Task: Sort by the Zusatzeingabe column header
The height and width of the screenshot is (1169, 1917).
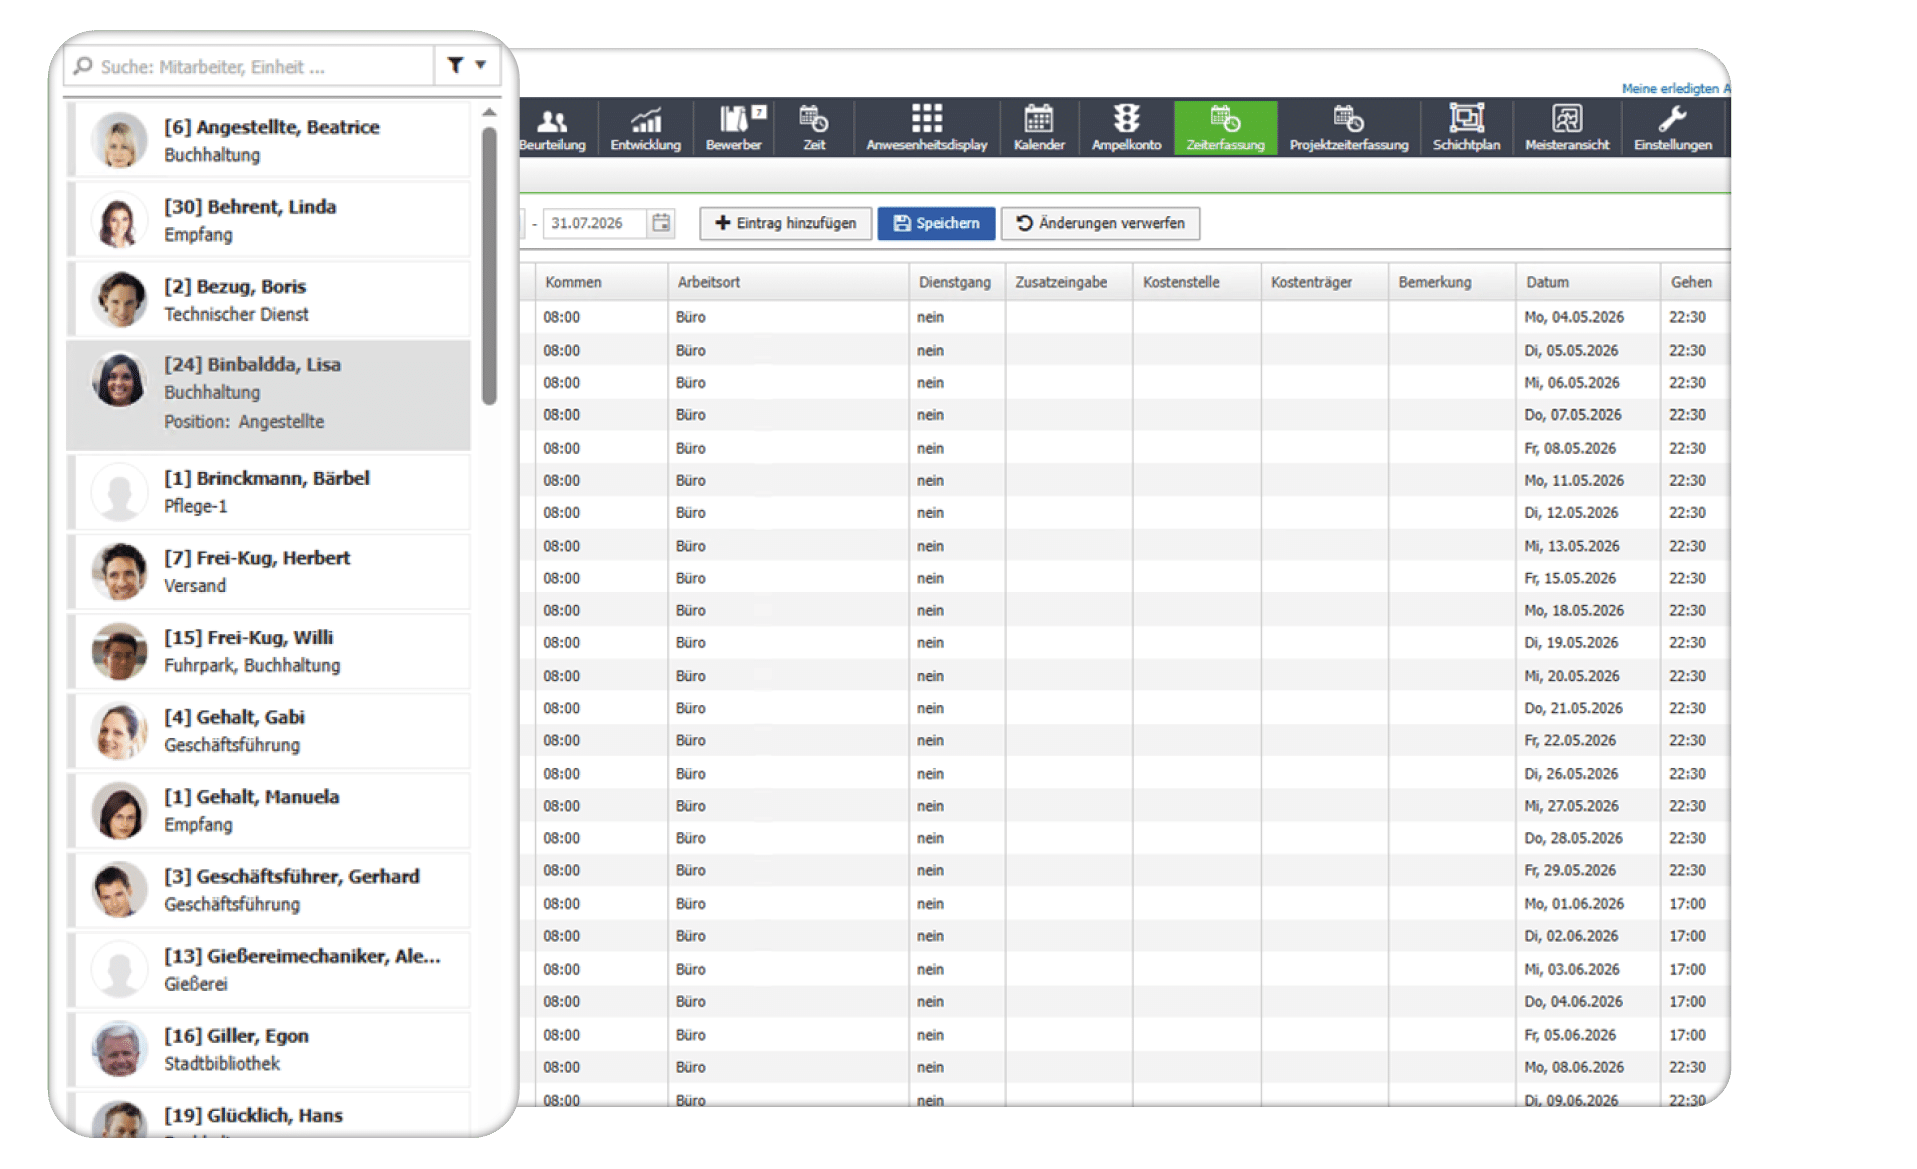Action: [1069, 282]
